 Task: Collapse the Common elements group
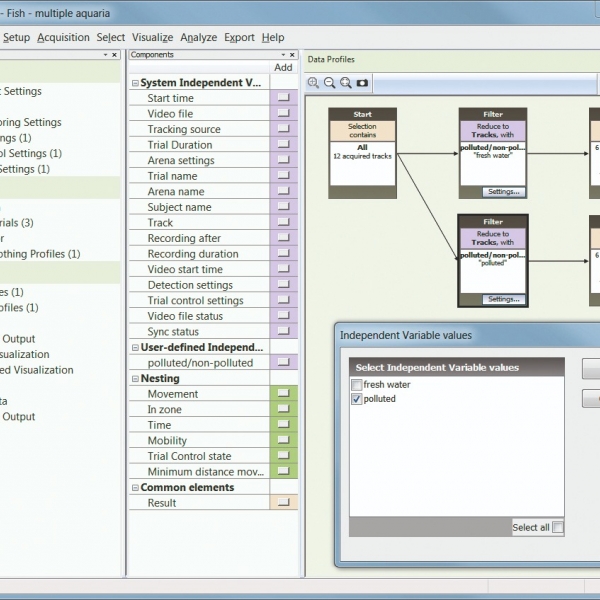click(x=134, y=488)
